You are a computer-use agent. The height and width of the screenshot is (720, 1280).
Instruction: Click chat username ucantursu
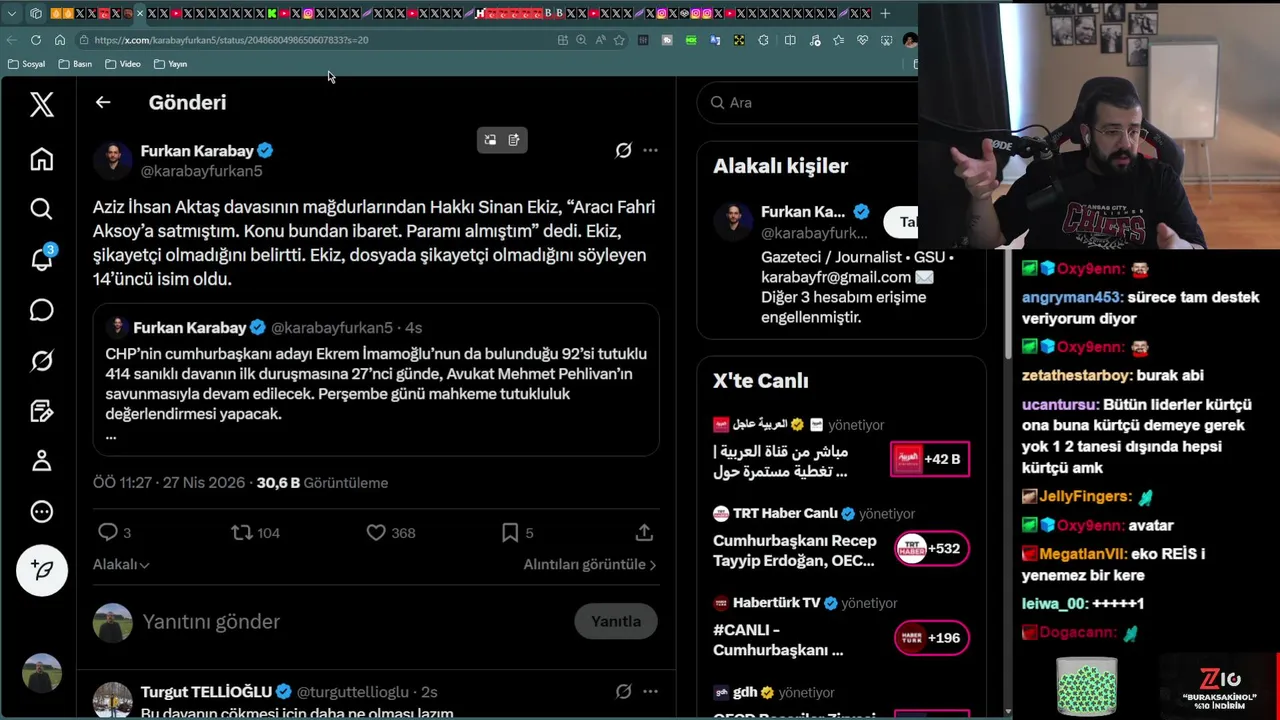[x=1058, y=405]
